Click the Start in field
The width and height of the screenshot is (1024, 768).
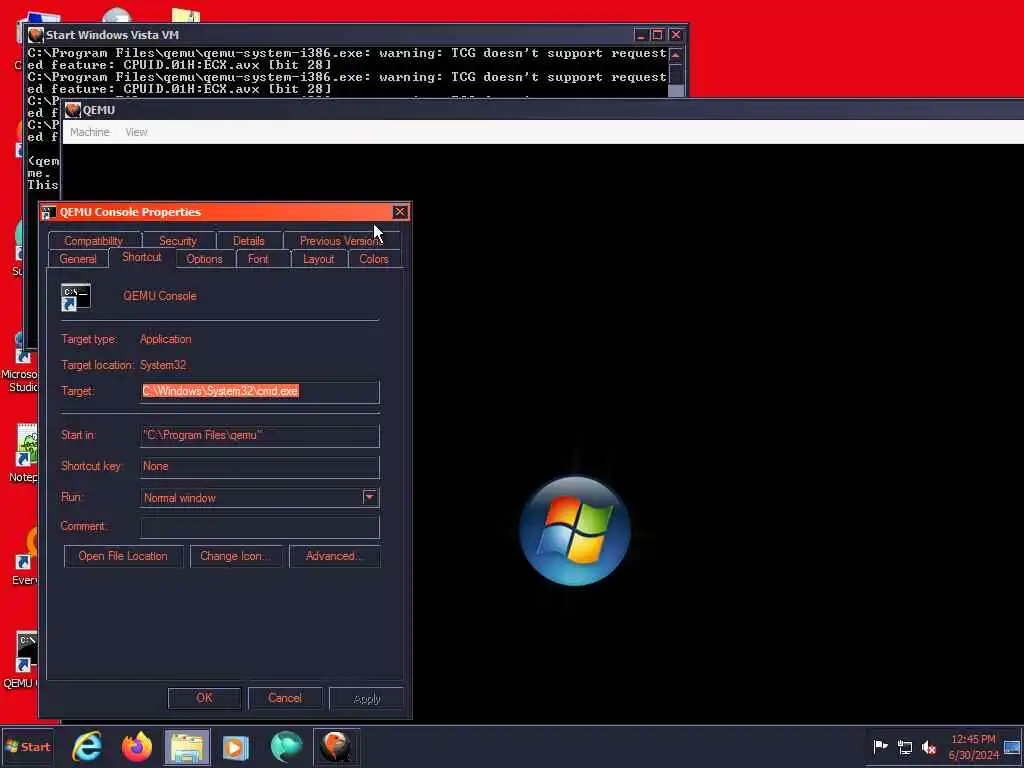click(x=259, y=436)
